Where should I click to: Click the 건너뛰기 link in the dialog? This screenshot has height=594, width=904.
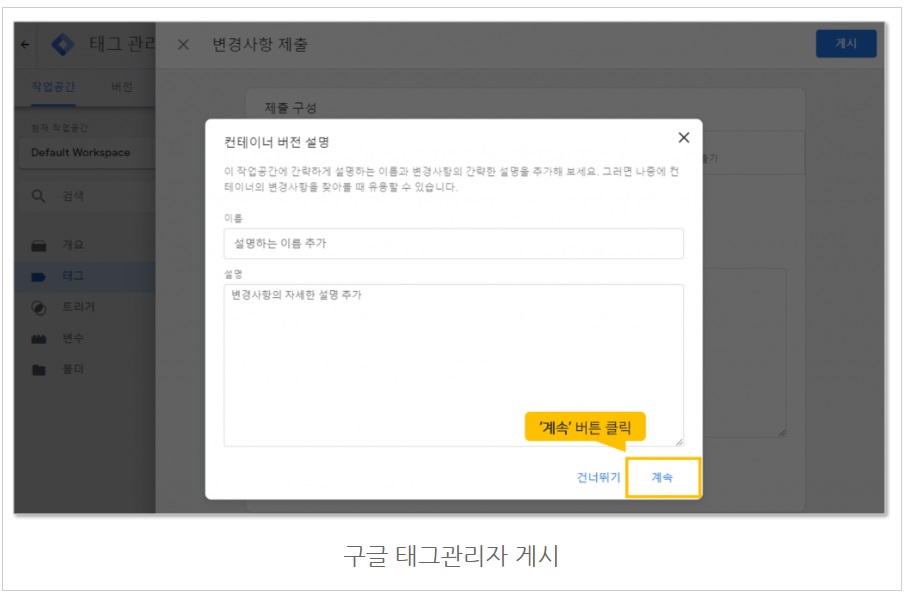[598, 477]
